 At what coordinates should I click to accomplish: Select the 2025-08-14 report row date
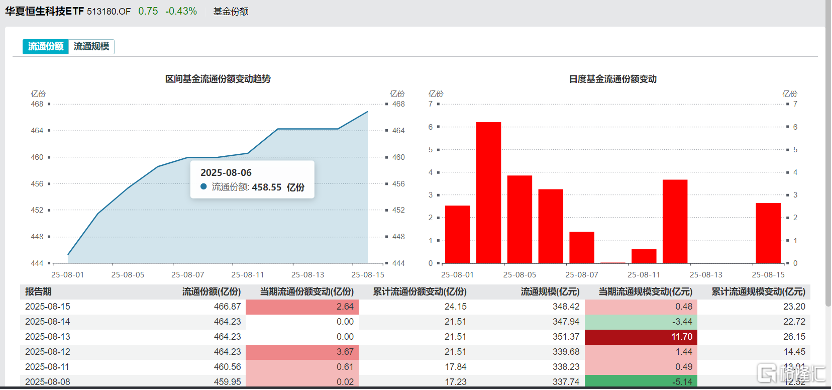coord(48,322)
